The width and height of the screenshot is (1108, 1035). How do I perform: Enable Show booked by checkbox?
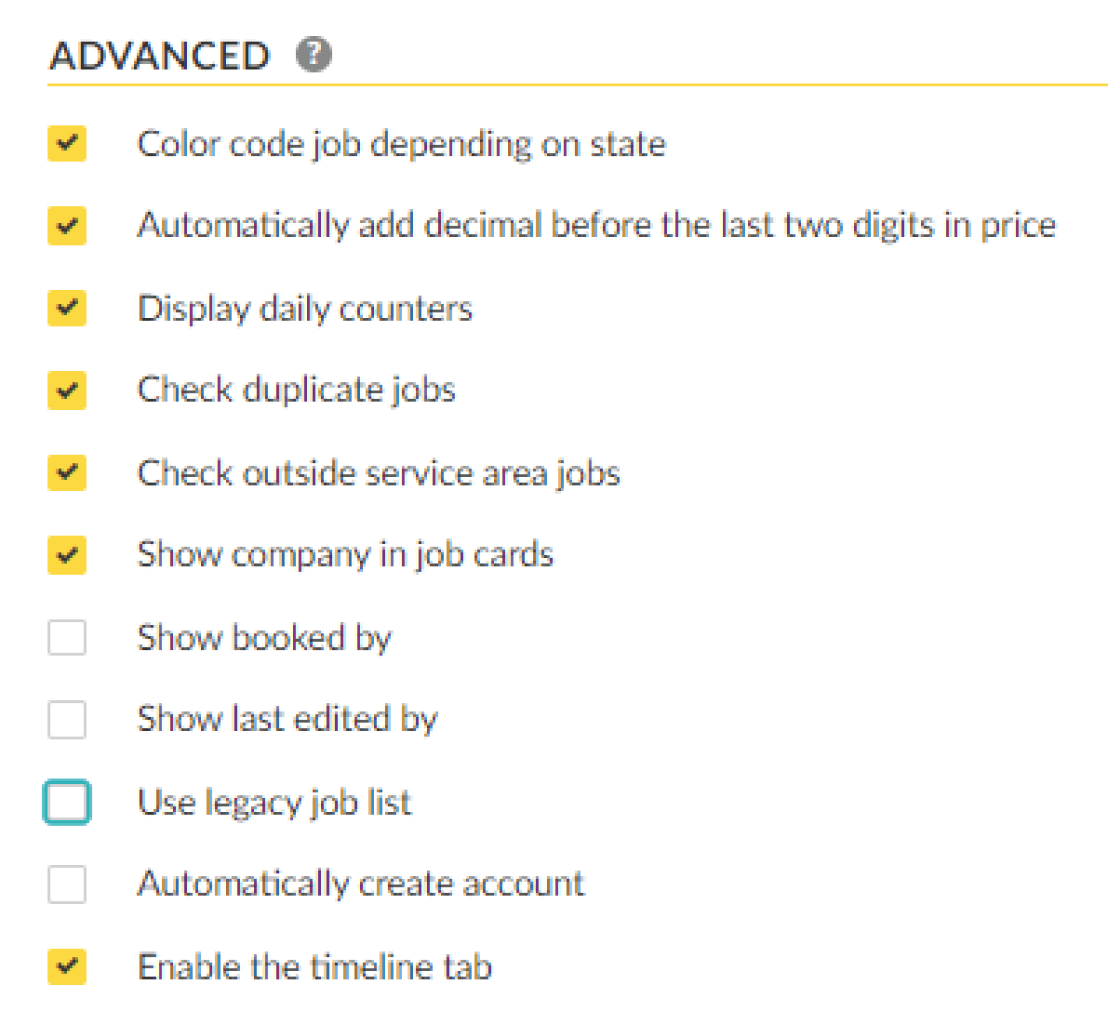click(67, 637)
